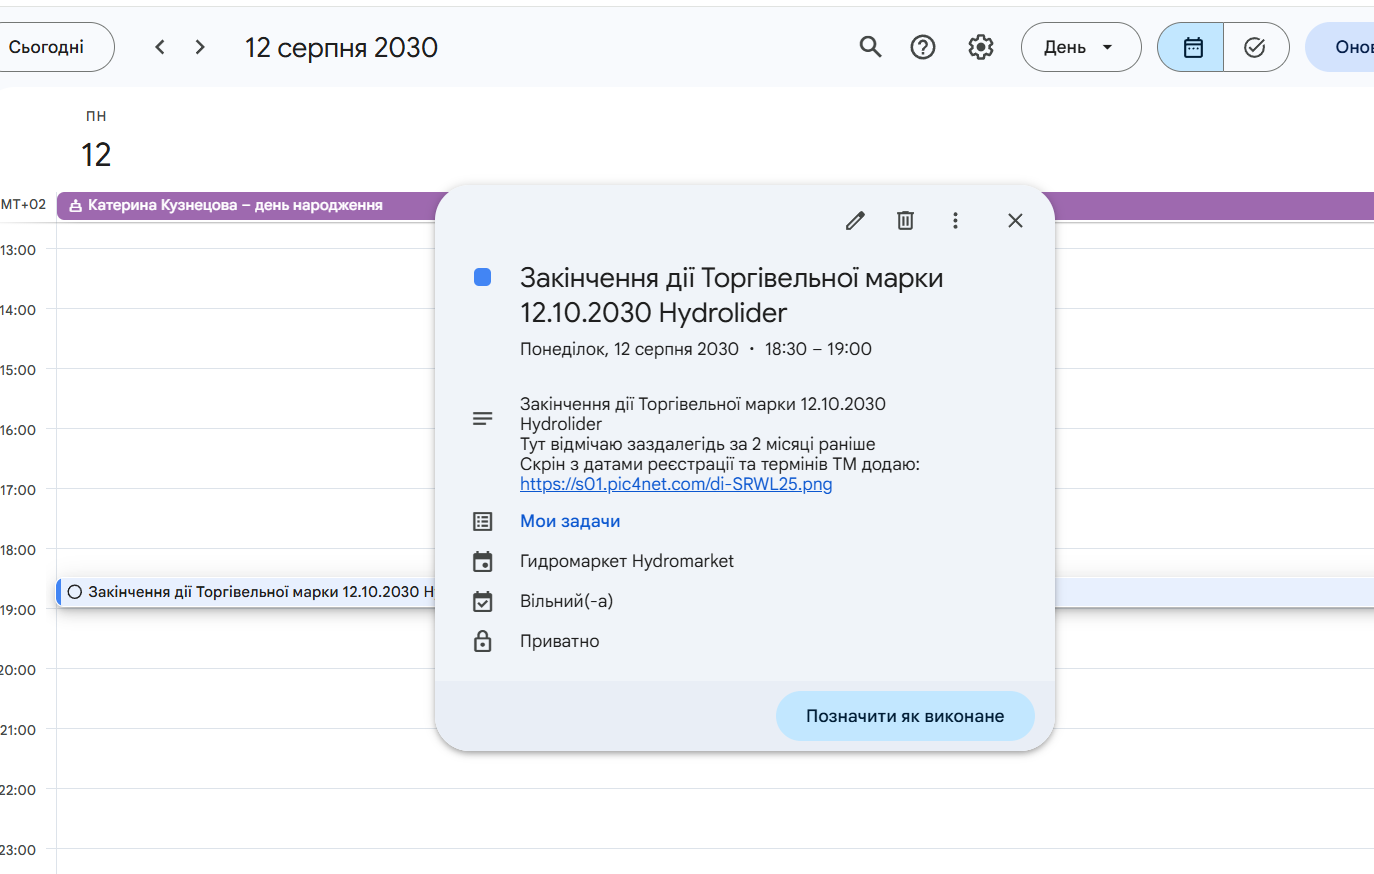Toggle completion circle on the 18:30 task
The image size is (1374, 874).
pyautogui.click(x=75, y=592)
